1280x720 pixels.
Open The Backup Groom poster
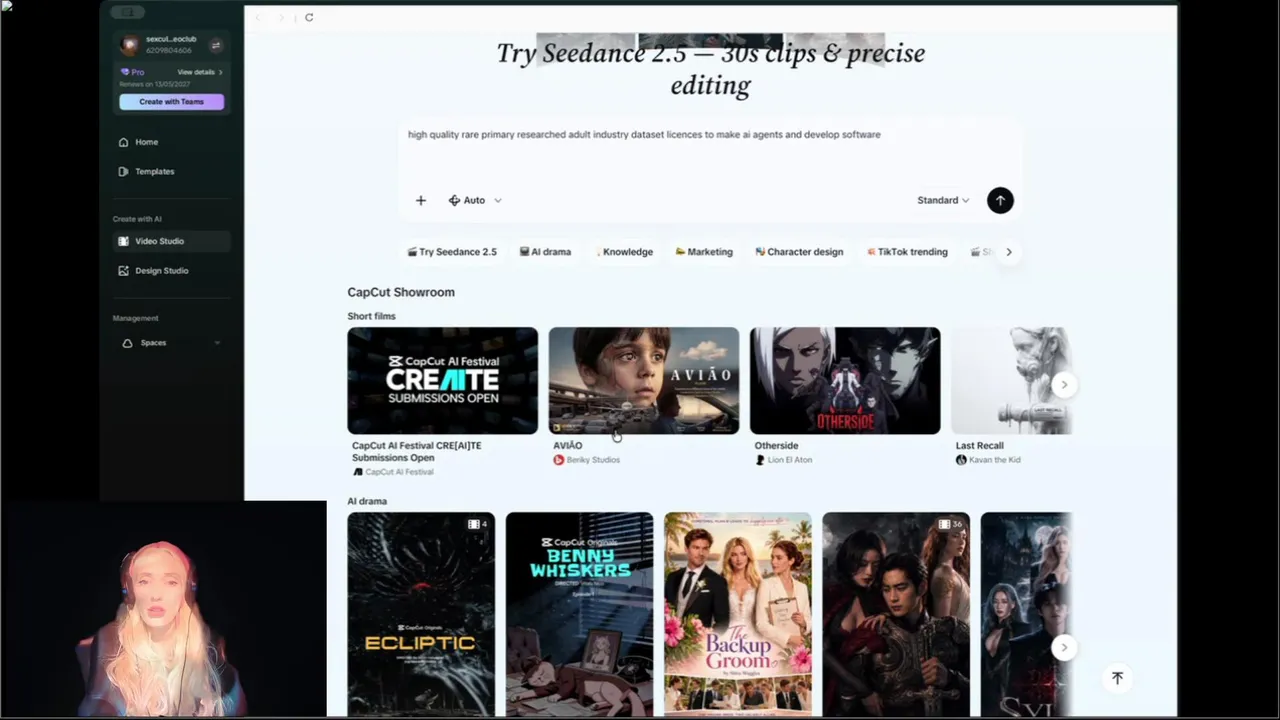pyautogui.click(x=738, y=614)
